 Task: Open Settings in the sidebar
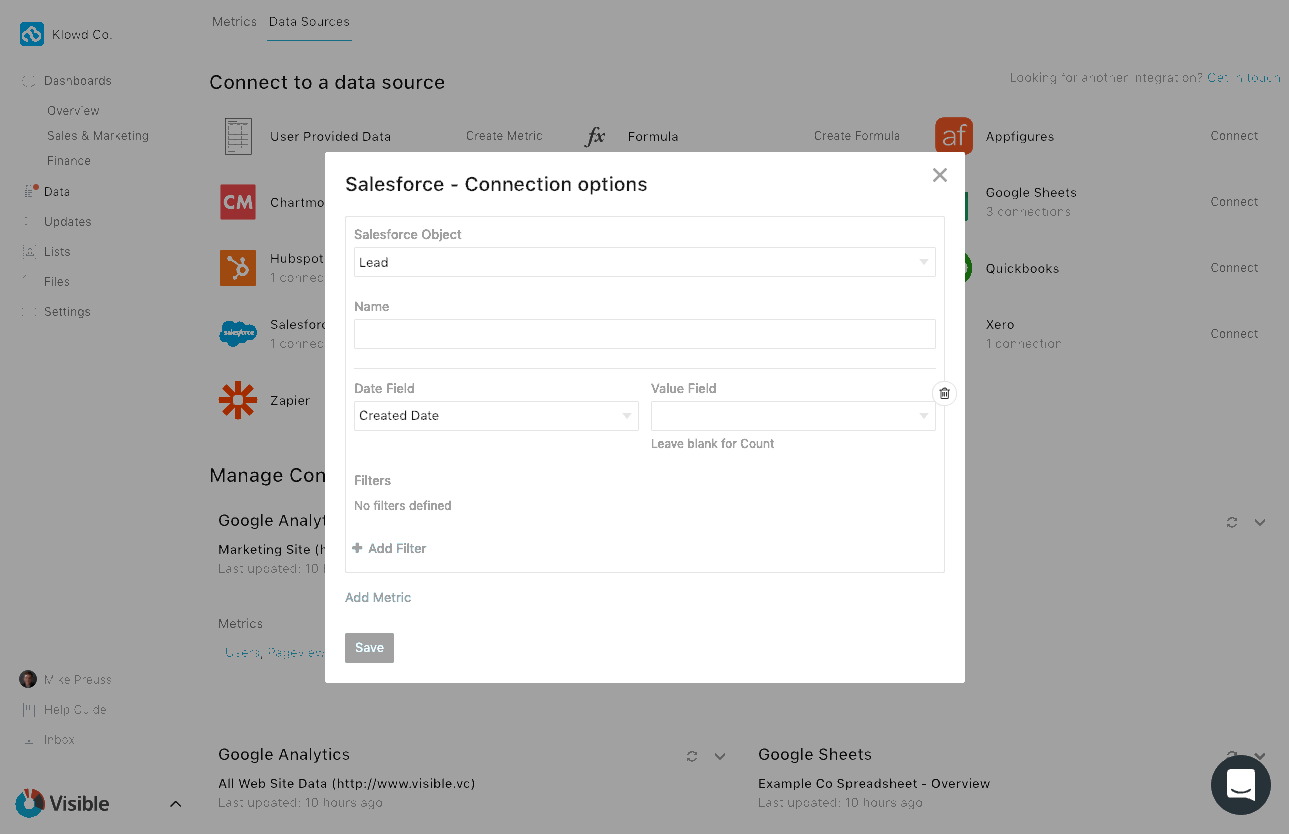coord(67,312)
